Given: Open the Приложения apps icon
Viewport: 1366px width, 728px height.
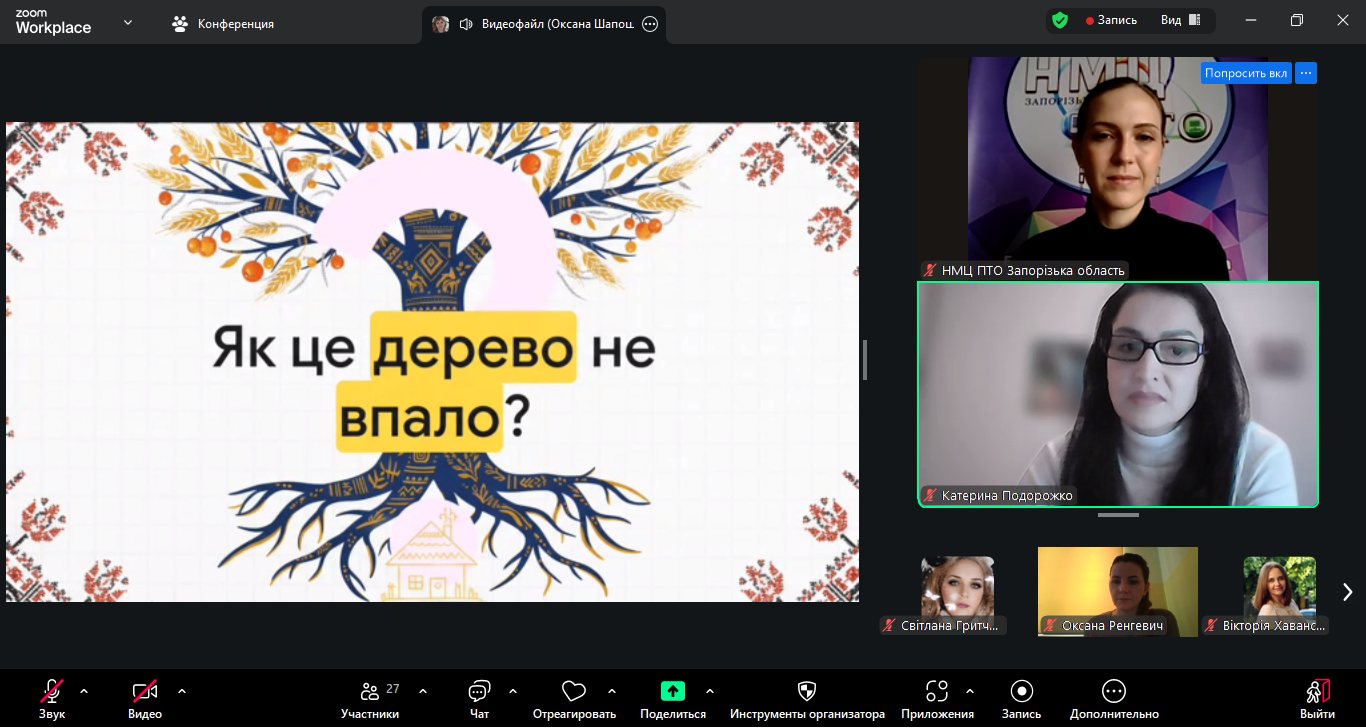Looking at the screenshot, I should point(937,691).
